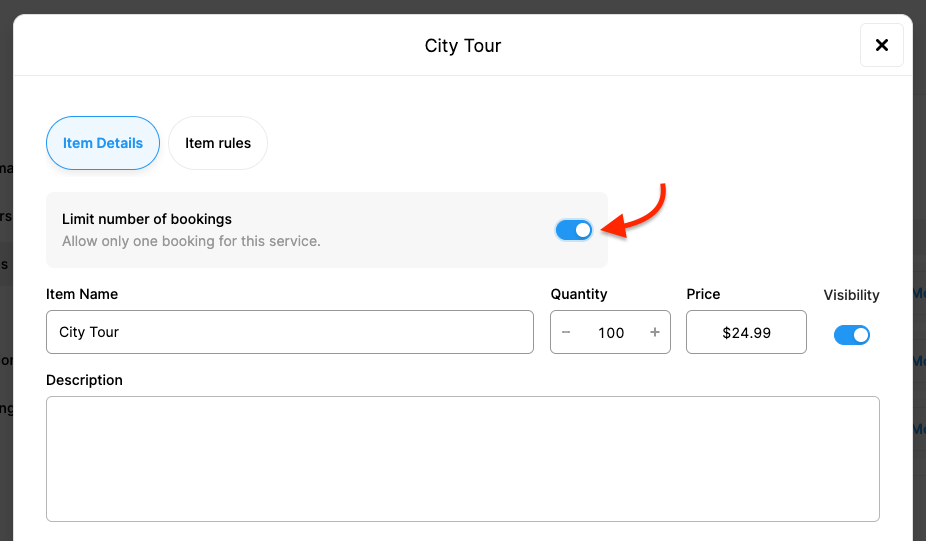Image resolution: width=926 pixels, height=541 pixels.
Task: Close the City Tour dialog
Action: tap(881, 45)
